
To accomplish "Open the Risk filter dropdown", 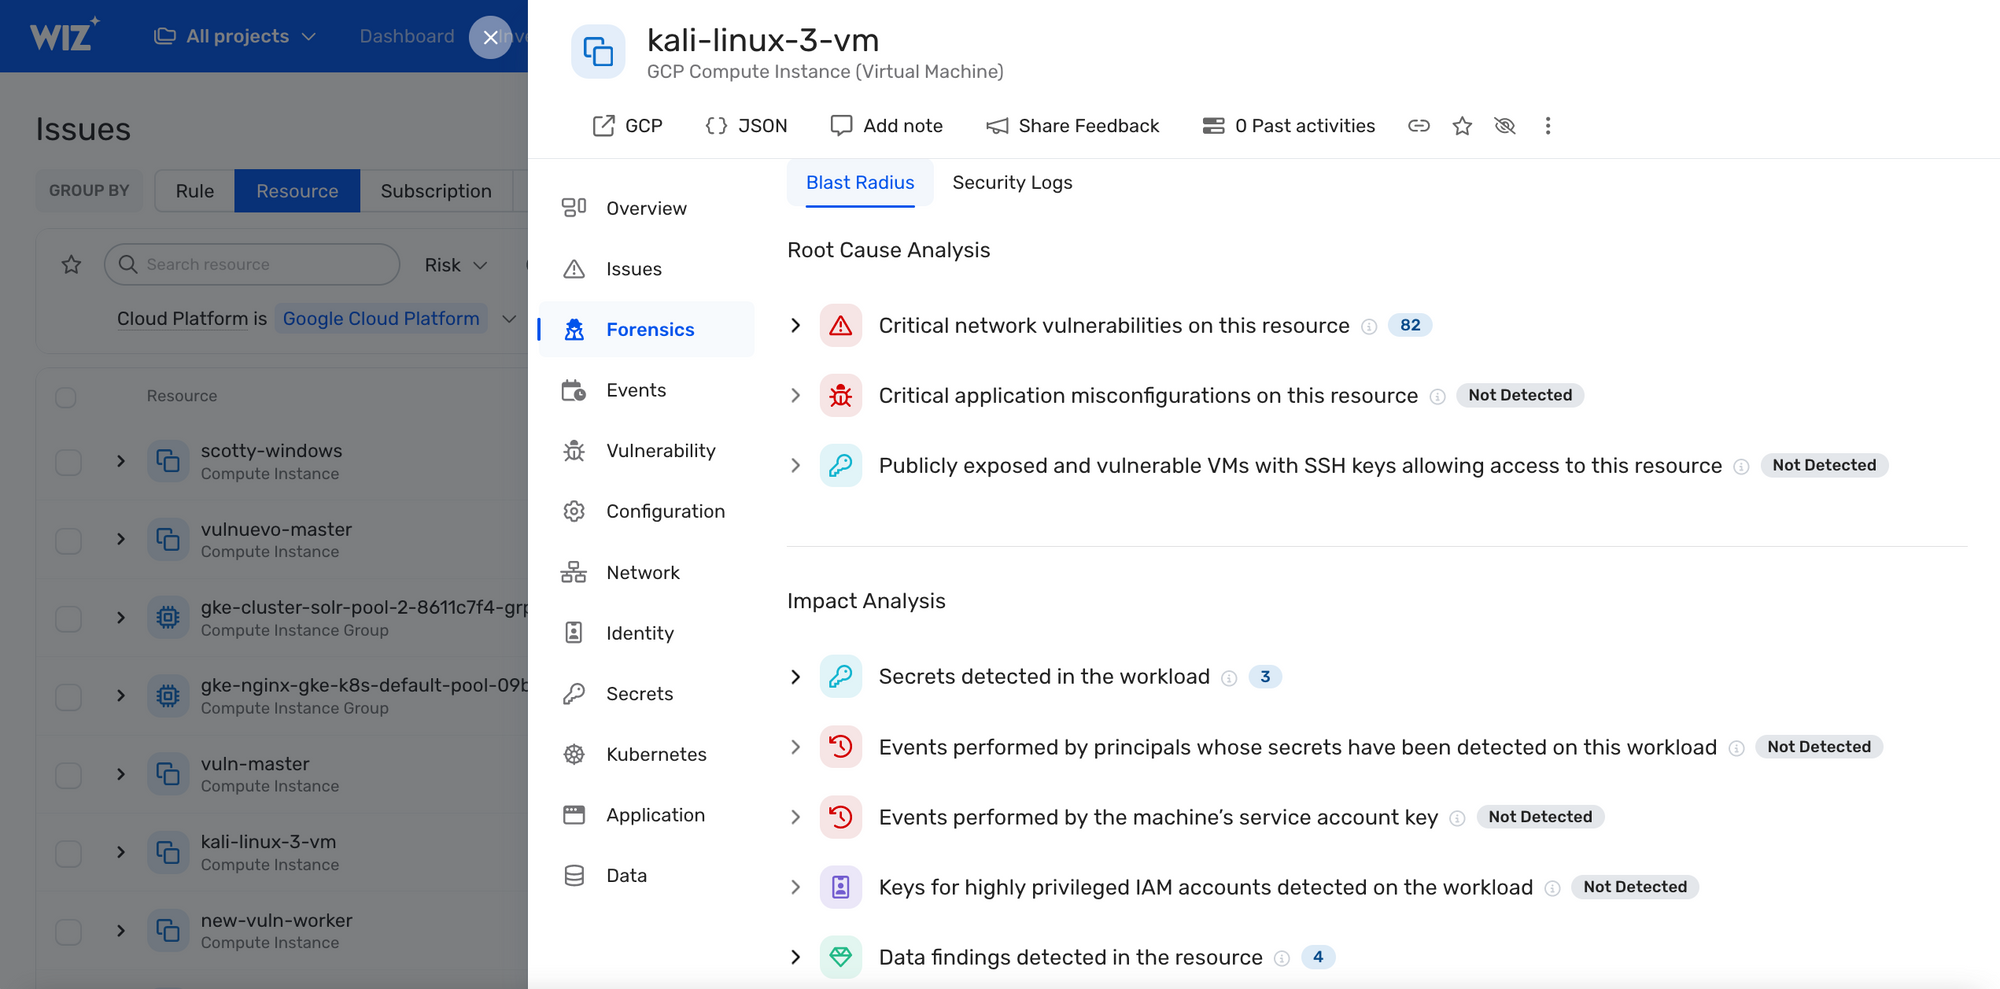I will point(456,264).
